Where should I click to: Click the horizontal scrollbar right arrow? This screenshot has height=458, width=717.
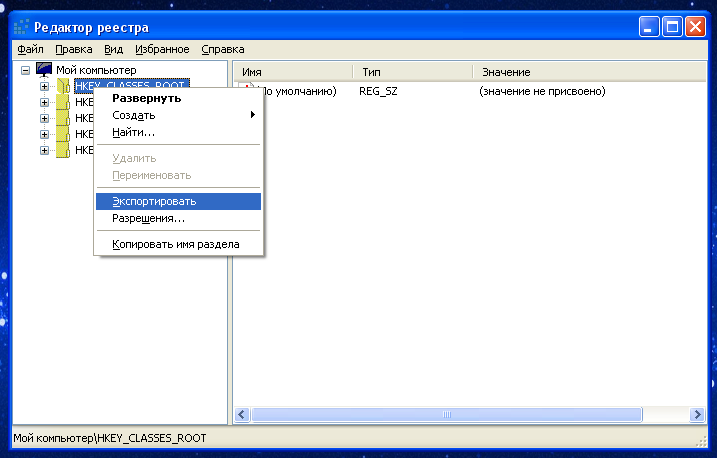(x=697, y=415)
